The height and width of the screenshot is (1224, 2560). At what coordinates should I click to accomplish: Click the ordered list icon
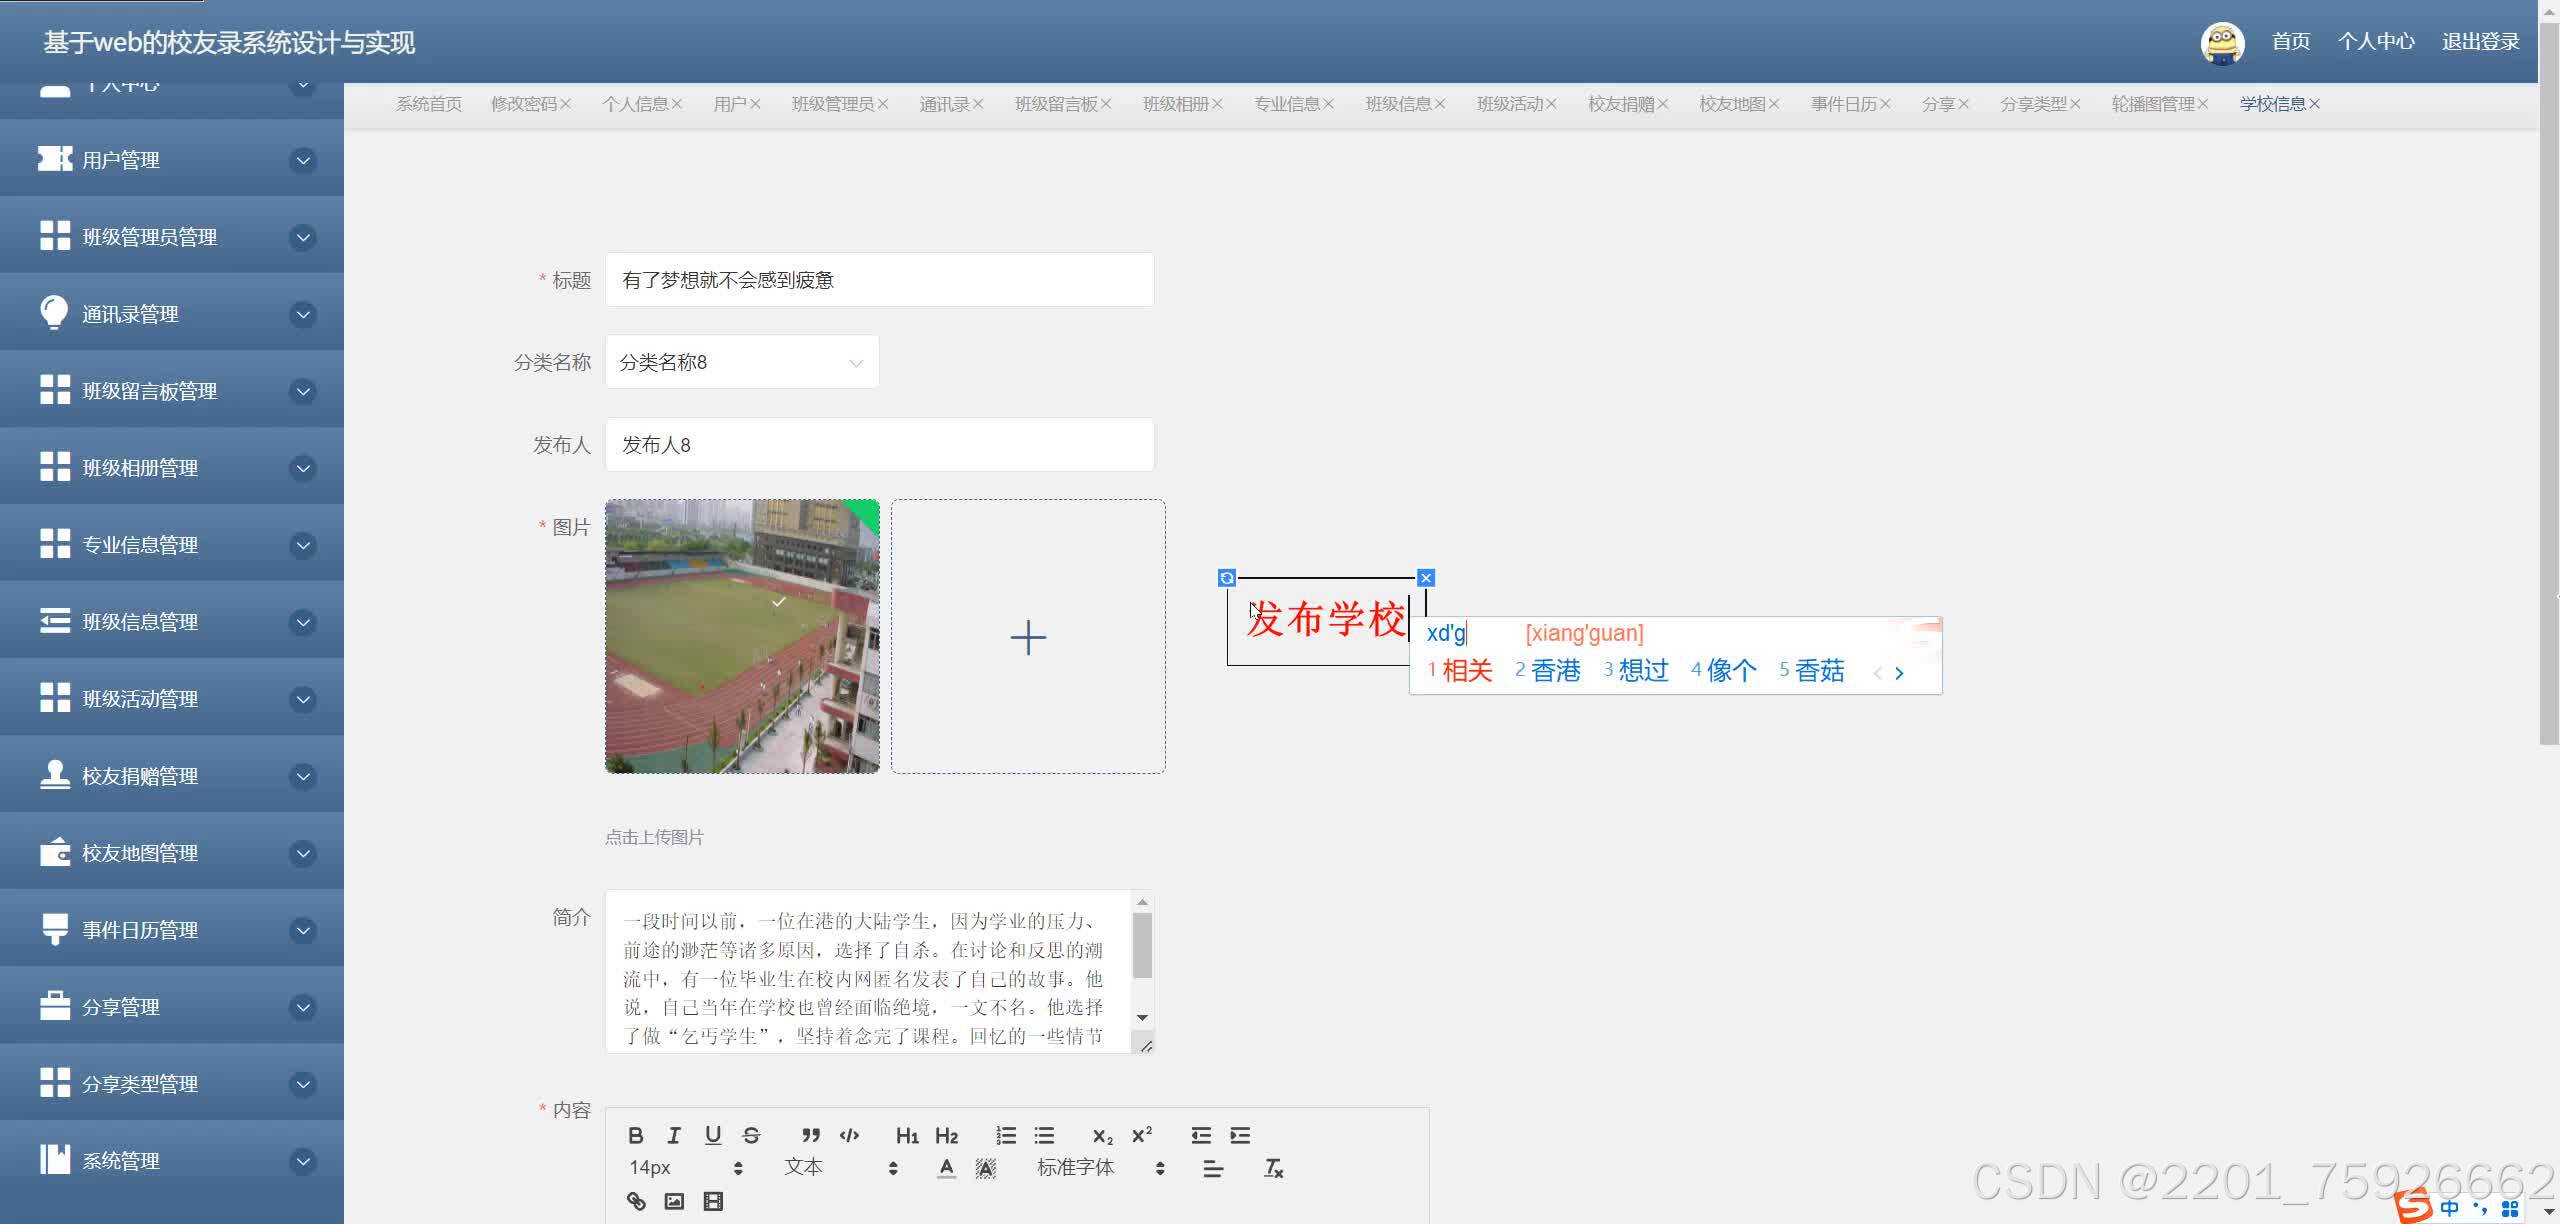tap(1006, 1135)
